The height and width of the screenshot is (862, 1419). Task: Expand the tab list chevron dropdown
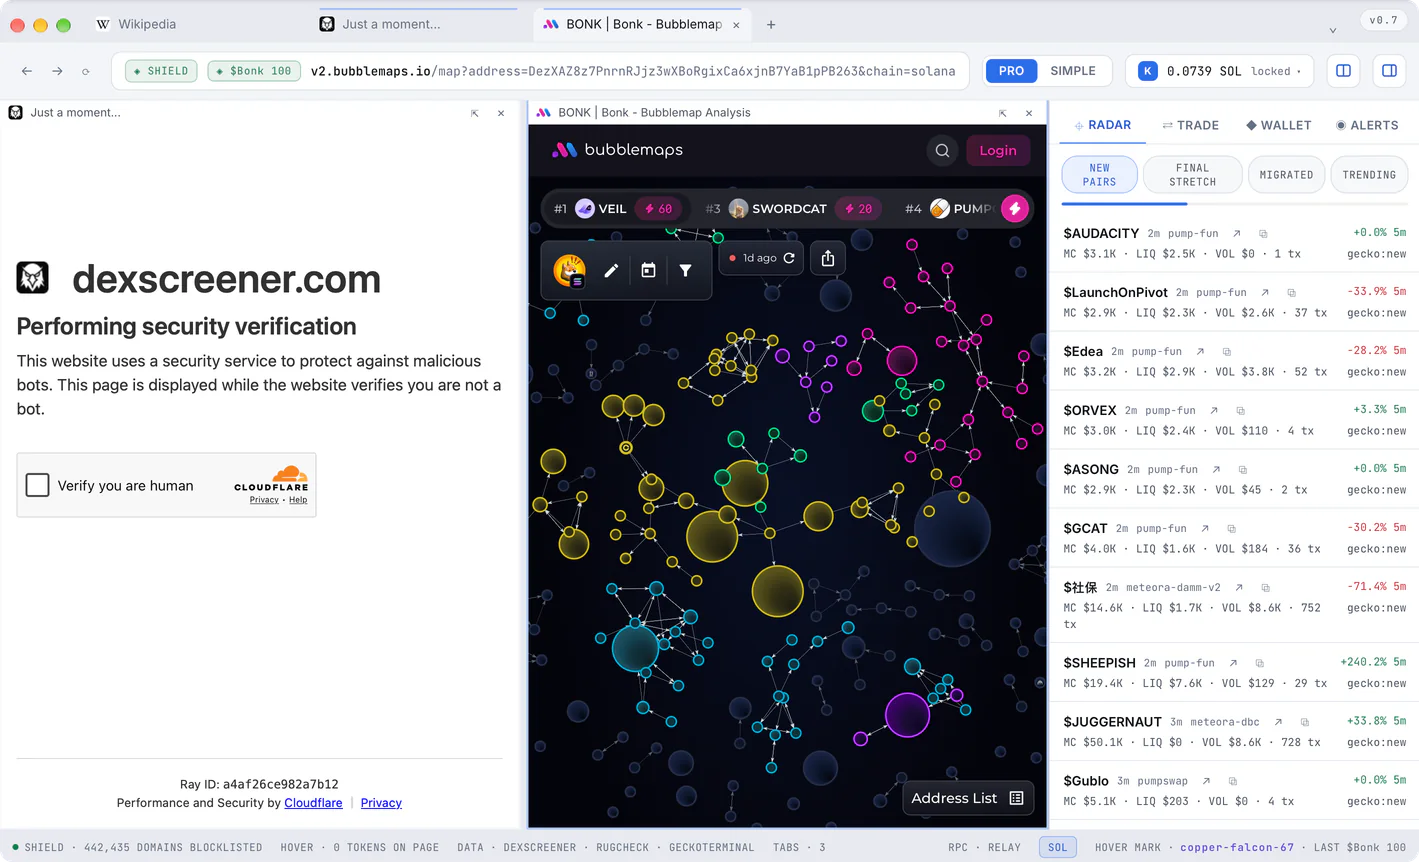(1333, 31)
